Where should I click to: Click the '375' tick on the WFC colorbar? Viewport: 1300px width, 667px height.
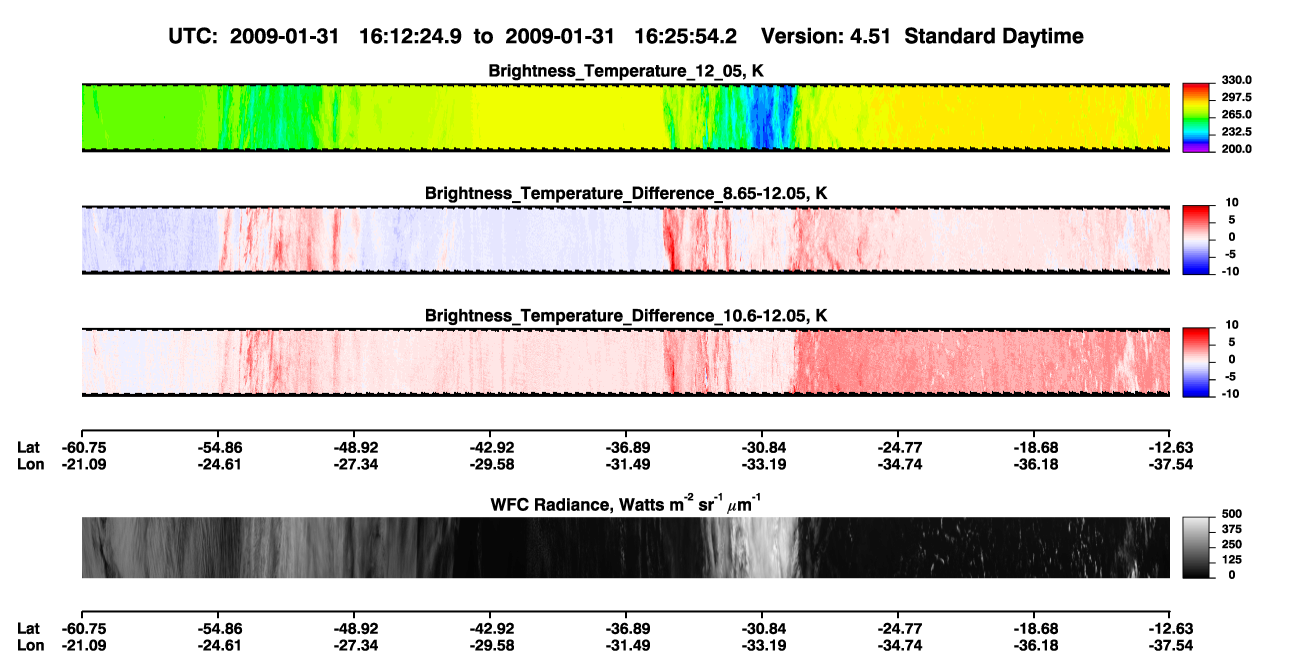click(x=1230, y=528)
